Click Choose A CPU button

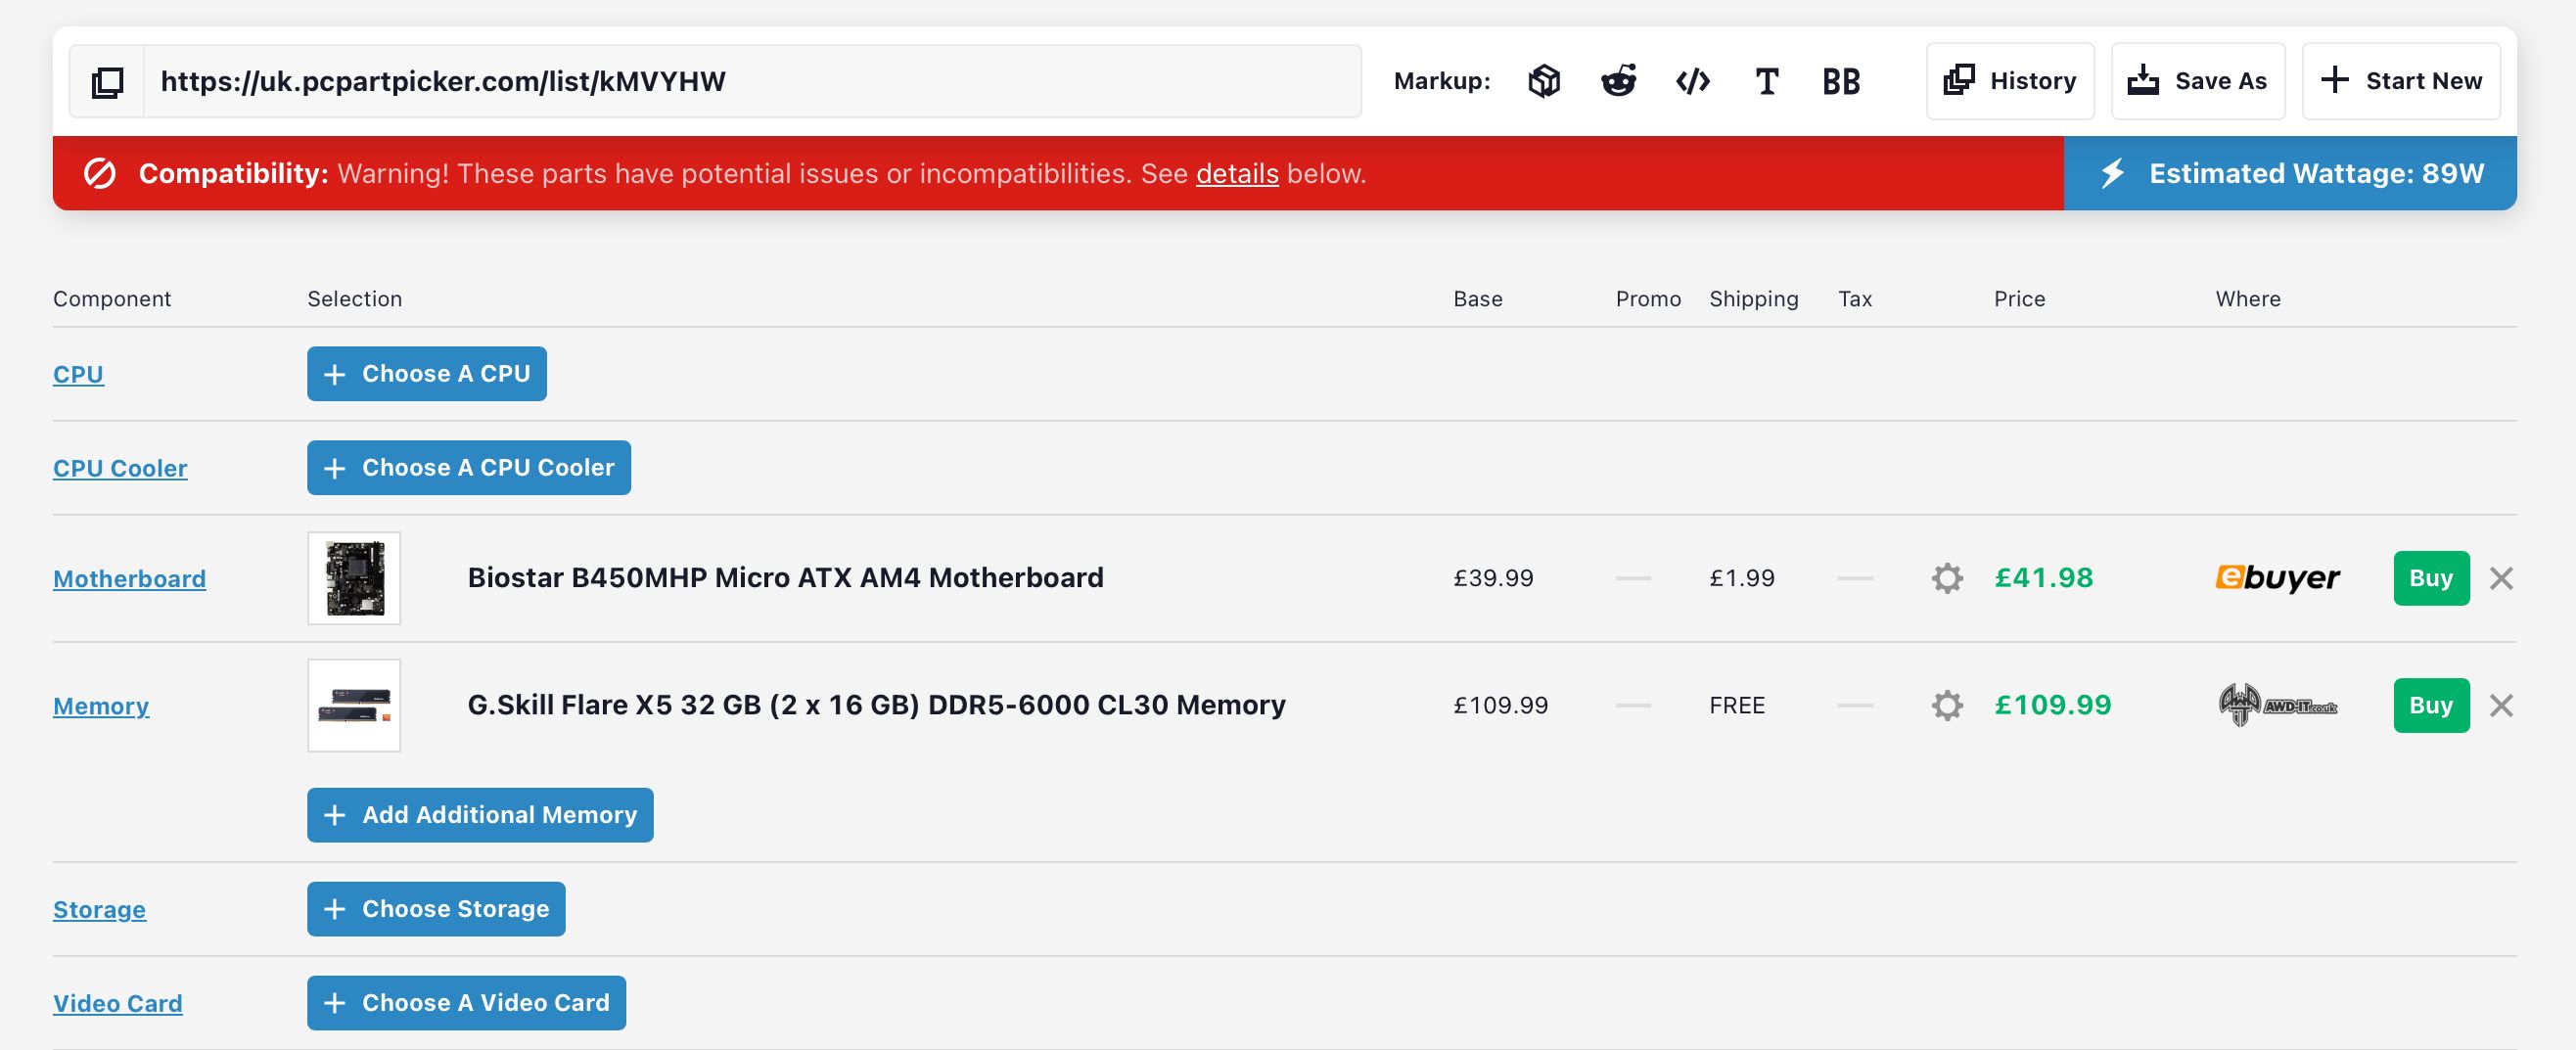427,374
